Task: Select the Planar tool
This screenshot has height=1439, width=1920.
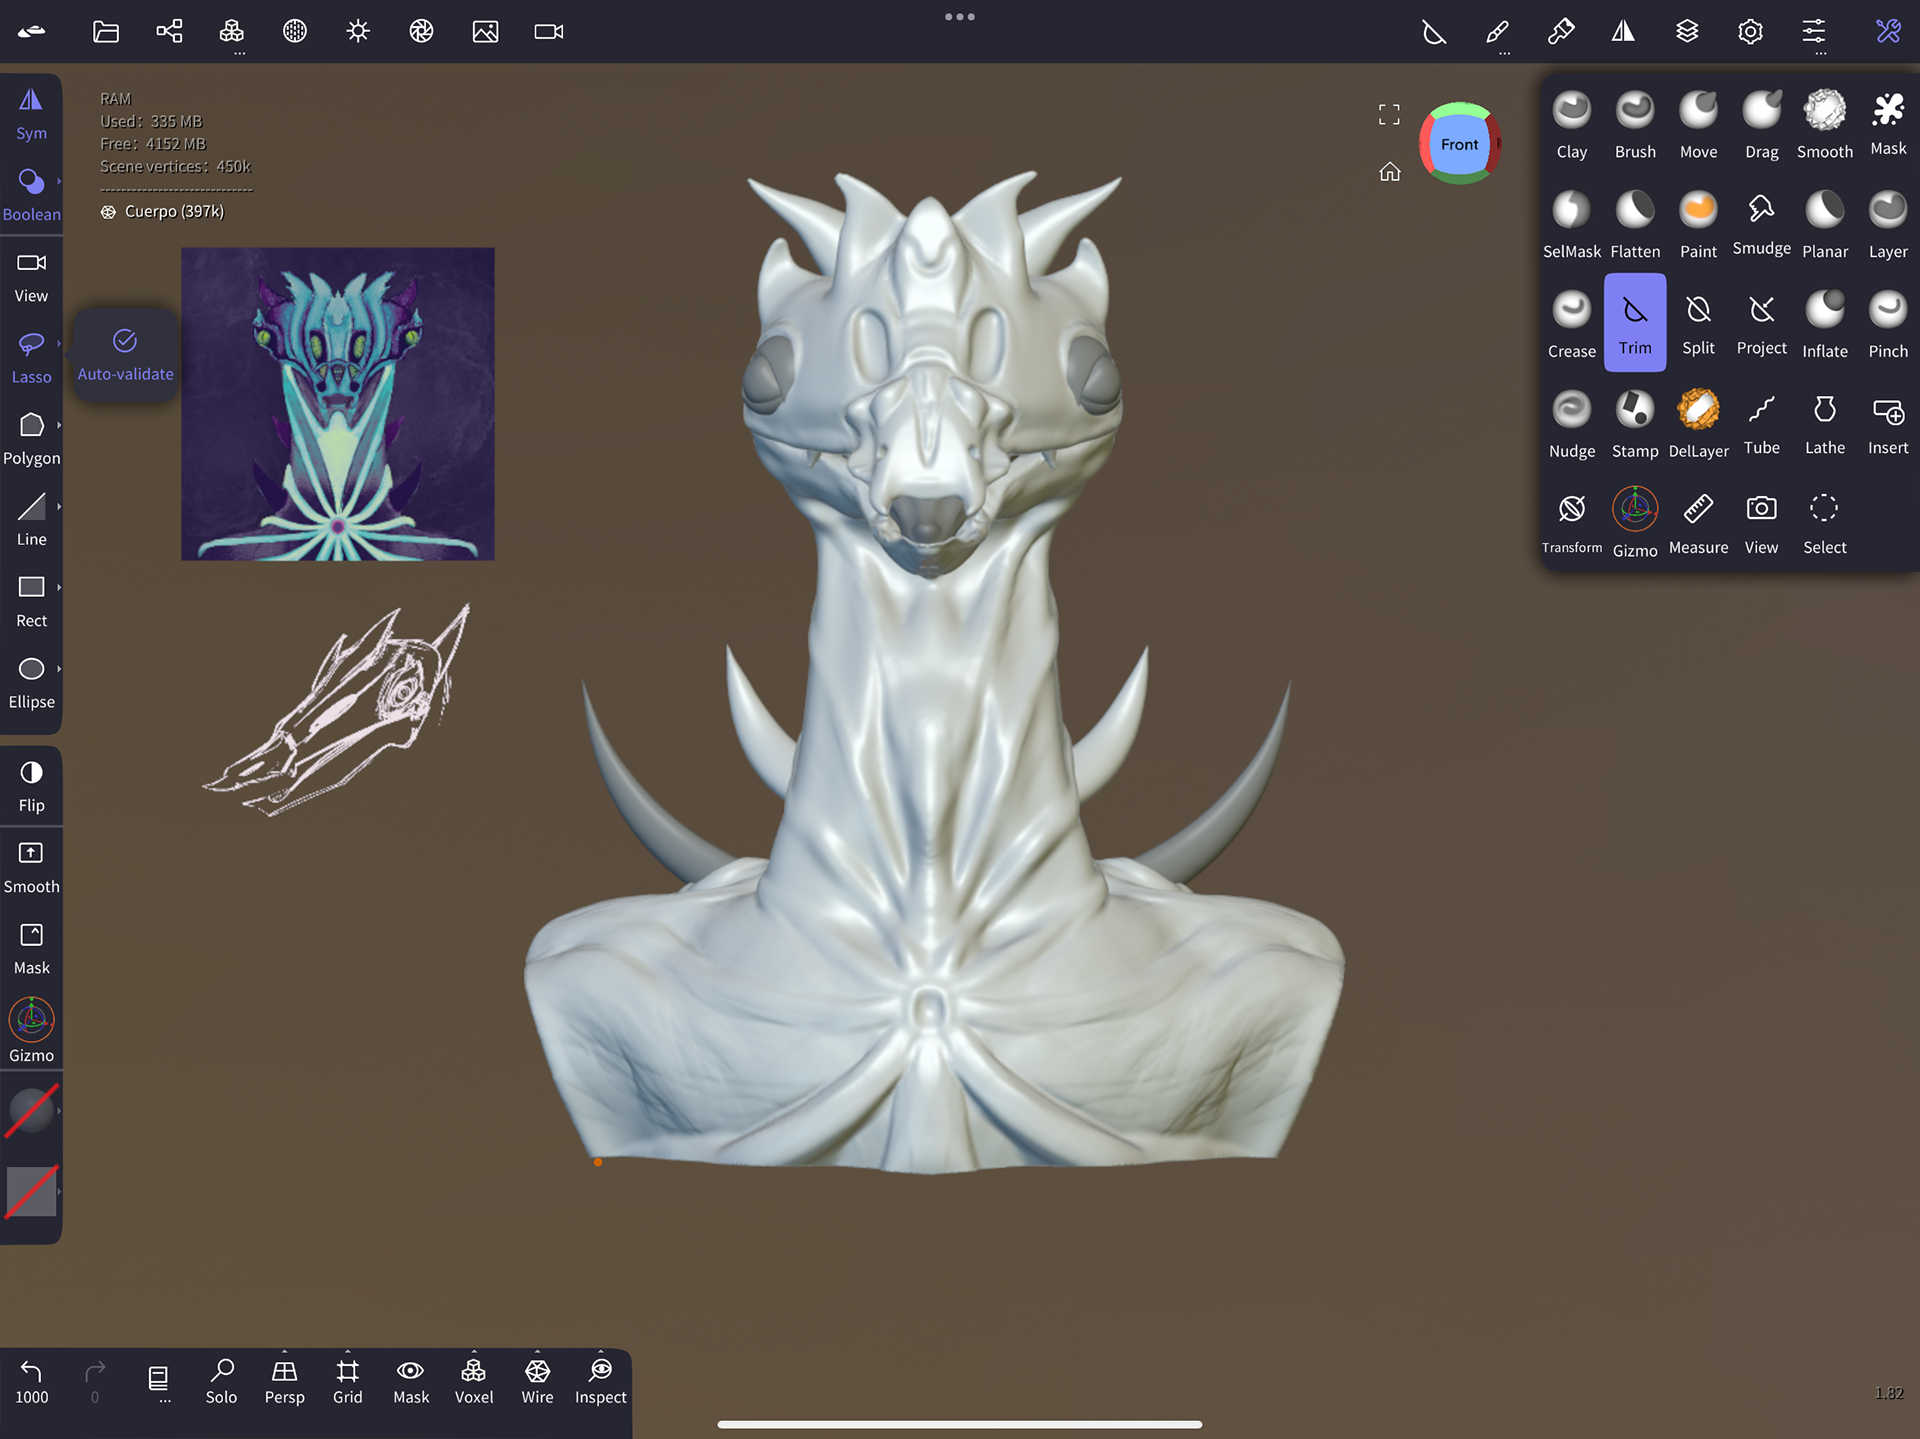Action: [x=1824, y=224]
